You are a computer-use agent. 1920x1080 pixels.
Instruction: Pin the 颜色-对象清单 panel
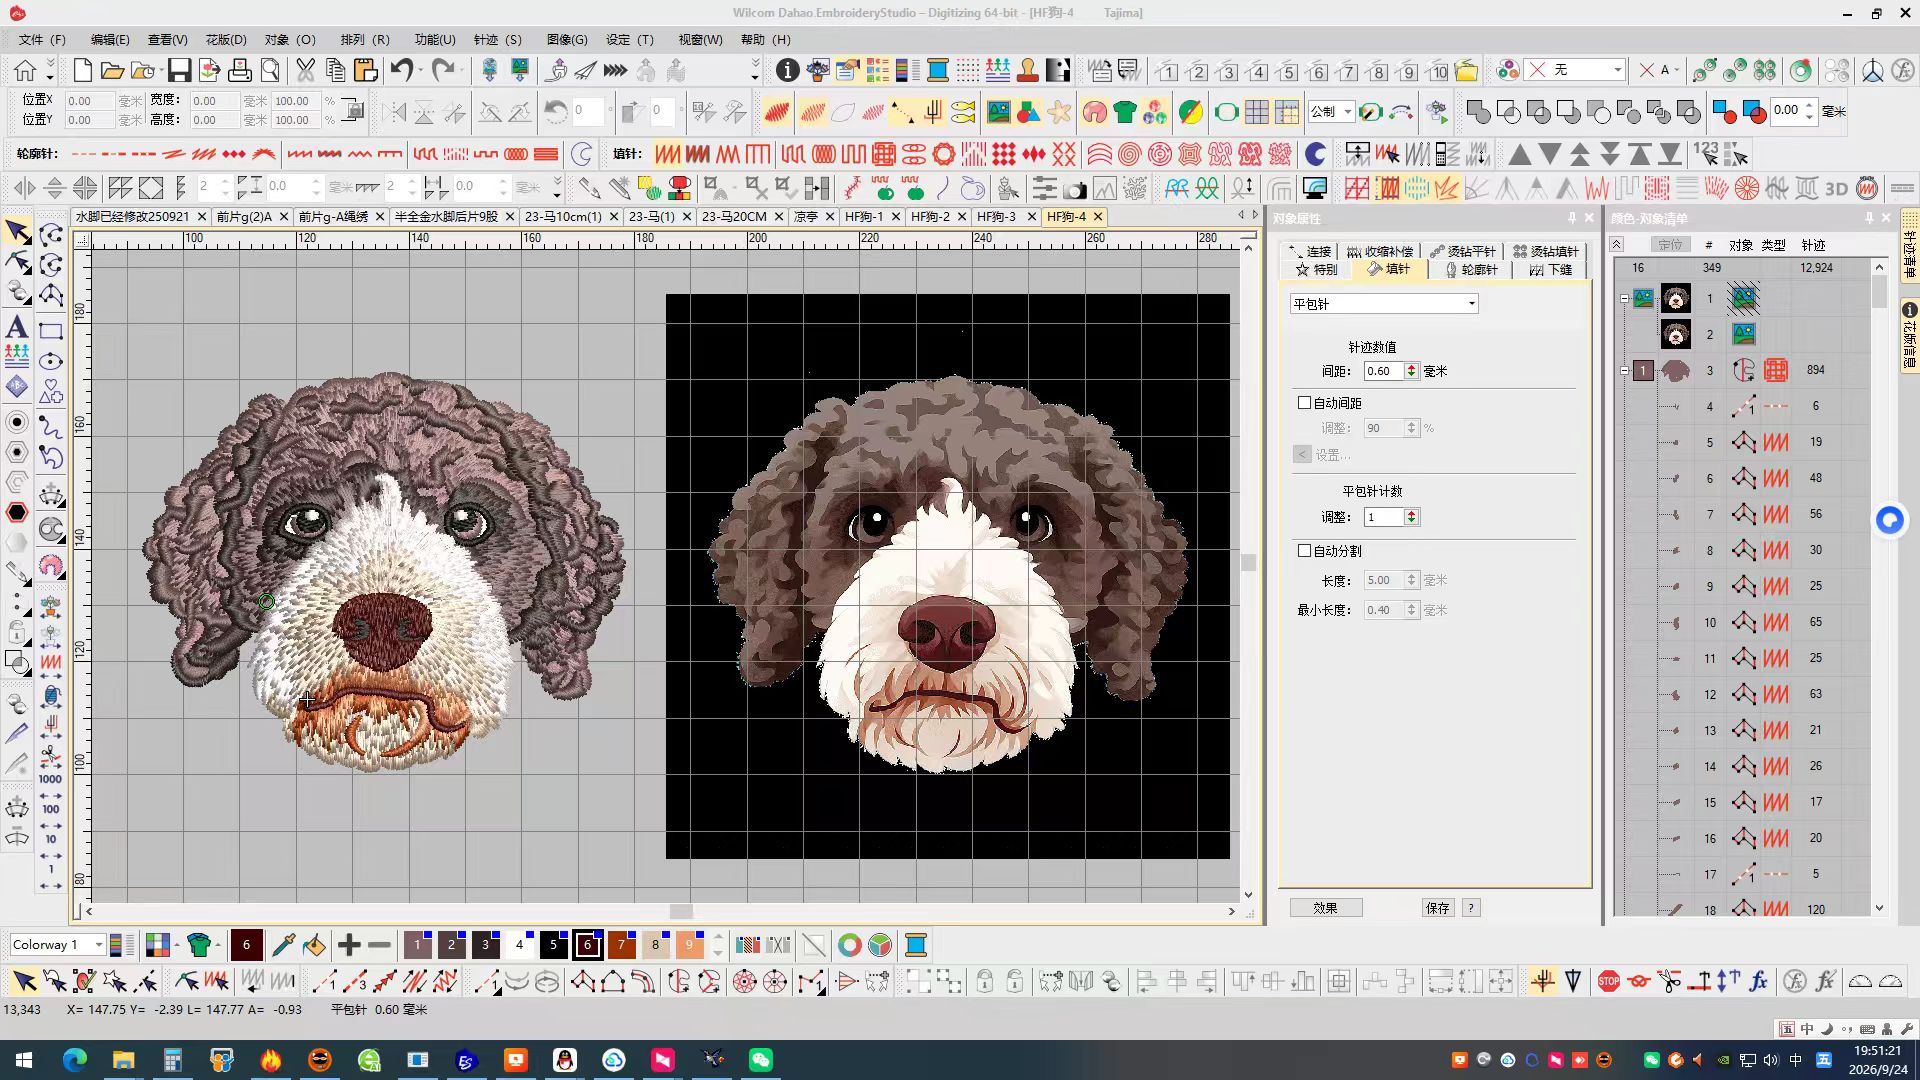click(1869, 218)
